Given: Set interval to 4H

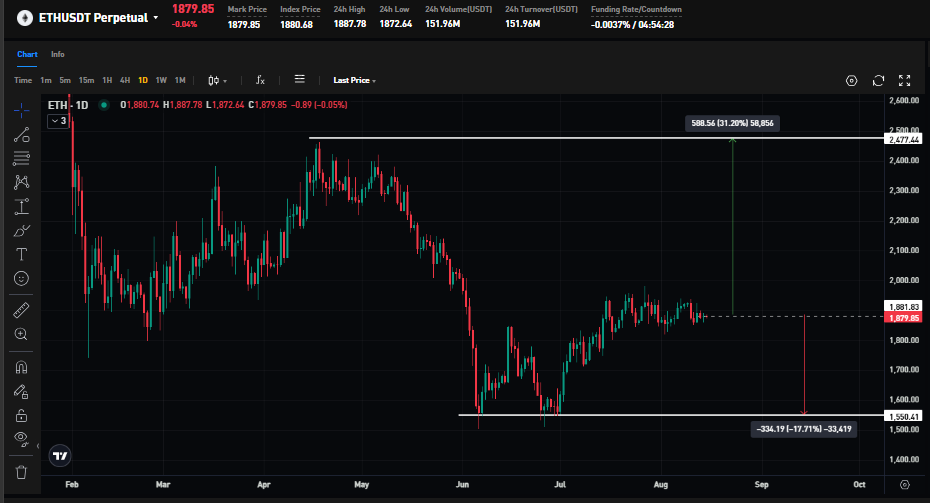Looking at the screenshot, I should [x=125, y=80].
